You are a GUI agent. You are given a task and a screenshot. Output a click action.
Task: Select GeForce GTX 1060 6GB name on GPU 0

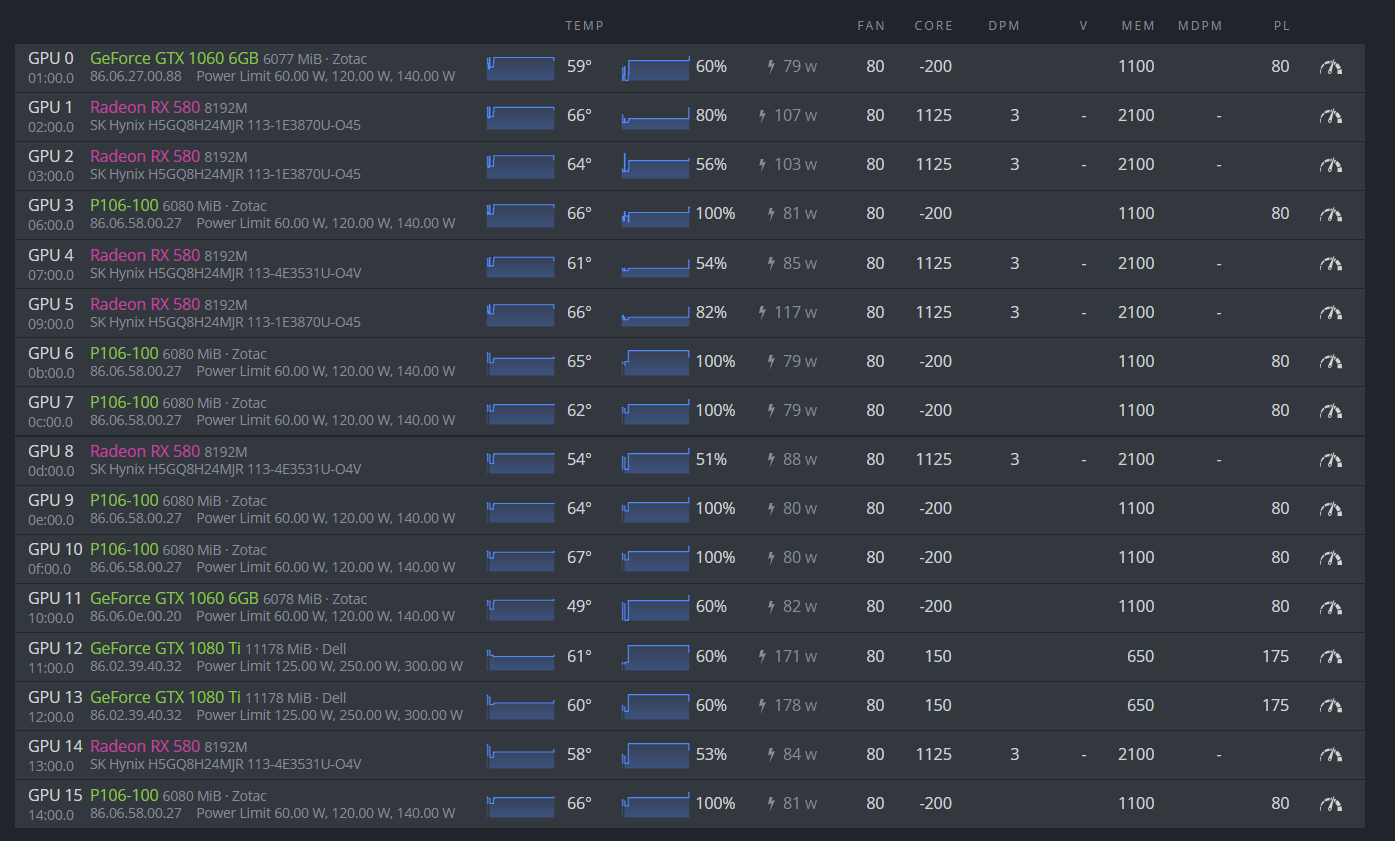click(174, 58)
